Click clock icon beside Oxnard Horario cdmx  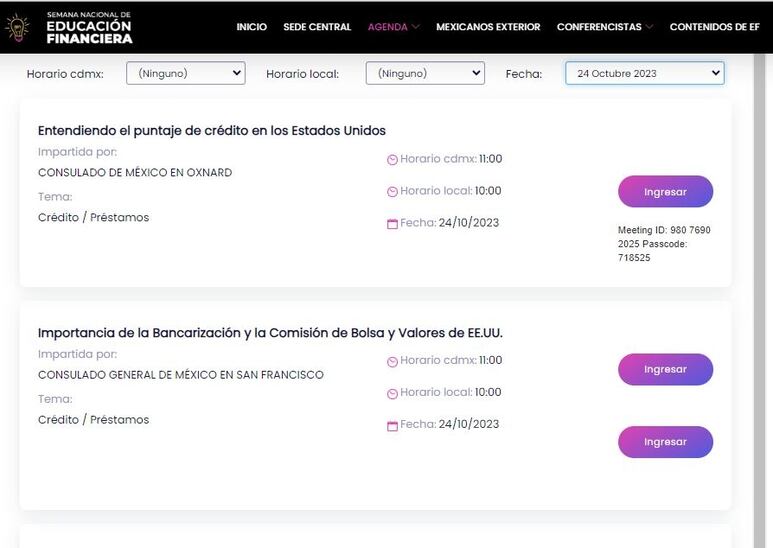[392, 160]
